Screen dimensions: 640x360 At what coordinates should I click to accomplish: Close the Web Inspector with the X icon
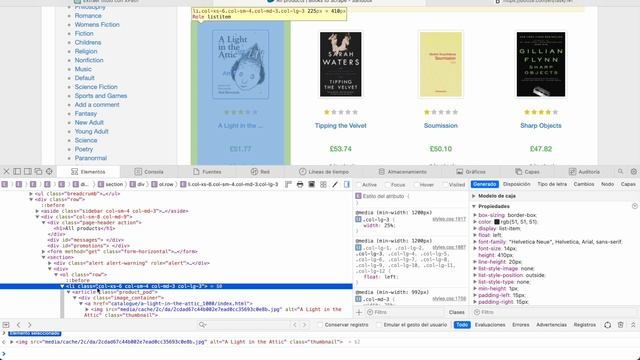tap(6, 171)
